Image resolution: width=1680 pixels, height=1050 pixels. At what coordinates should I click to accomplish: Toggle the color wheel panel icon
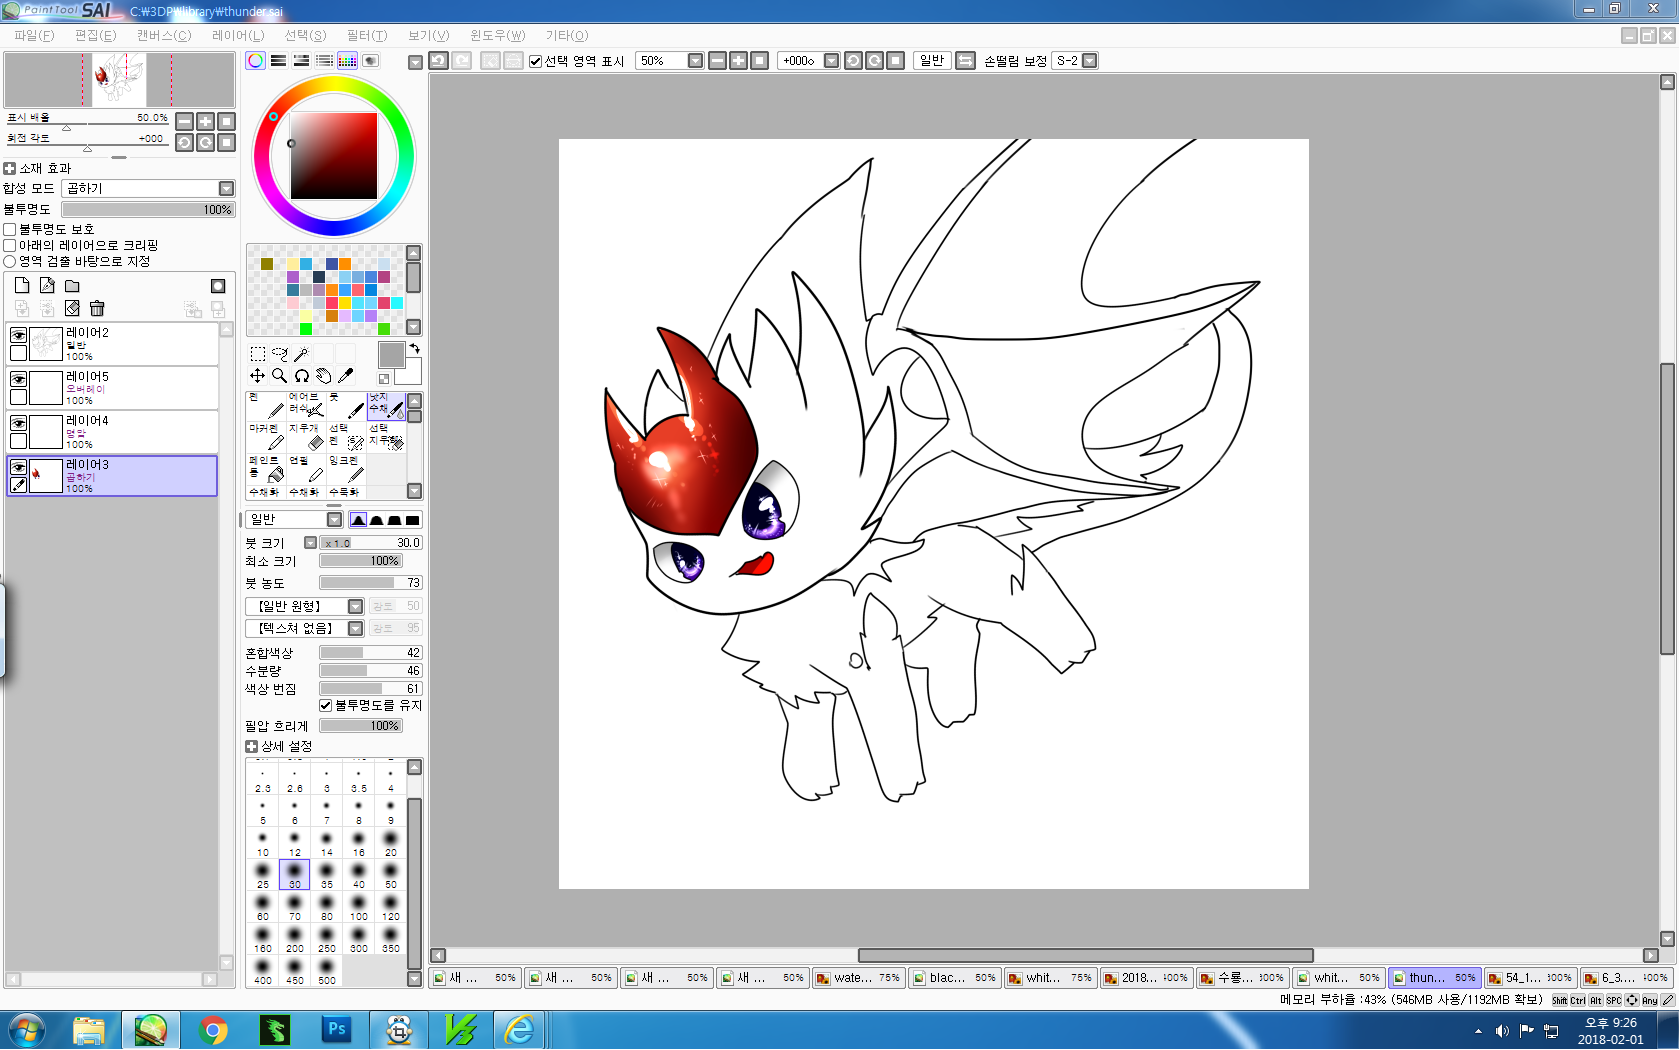point(256,61)
